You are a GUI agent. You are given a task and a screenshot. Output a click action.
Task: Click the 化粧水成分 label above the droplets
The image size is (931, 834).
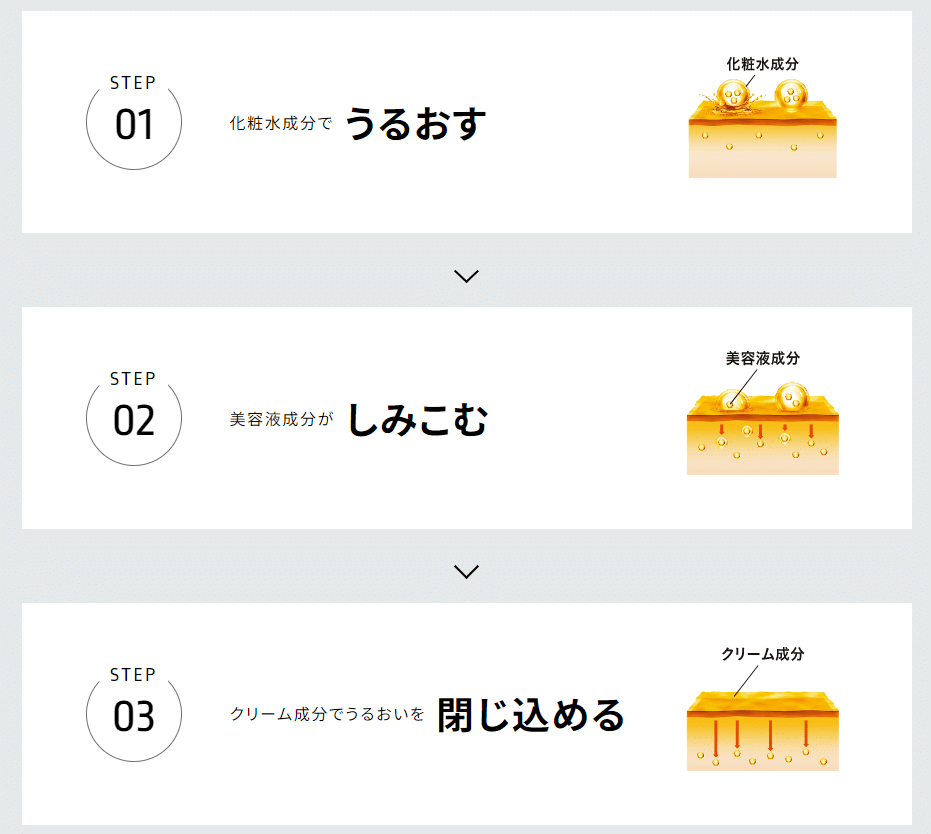(762, 64)
